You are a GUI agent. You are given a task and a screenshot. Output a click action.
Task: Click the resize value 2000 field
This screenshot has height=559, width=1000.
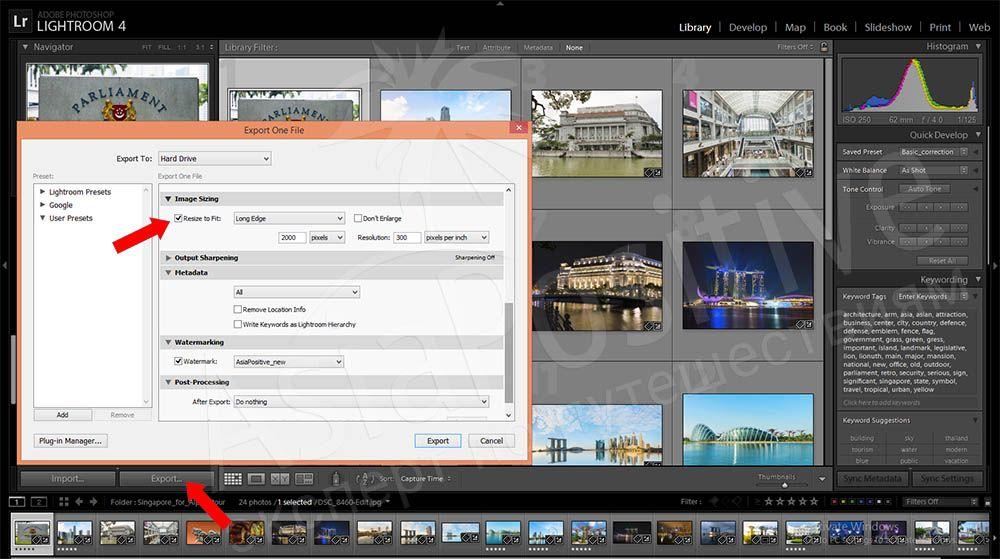pyautogui.click(x=292, y=237)
